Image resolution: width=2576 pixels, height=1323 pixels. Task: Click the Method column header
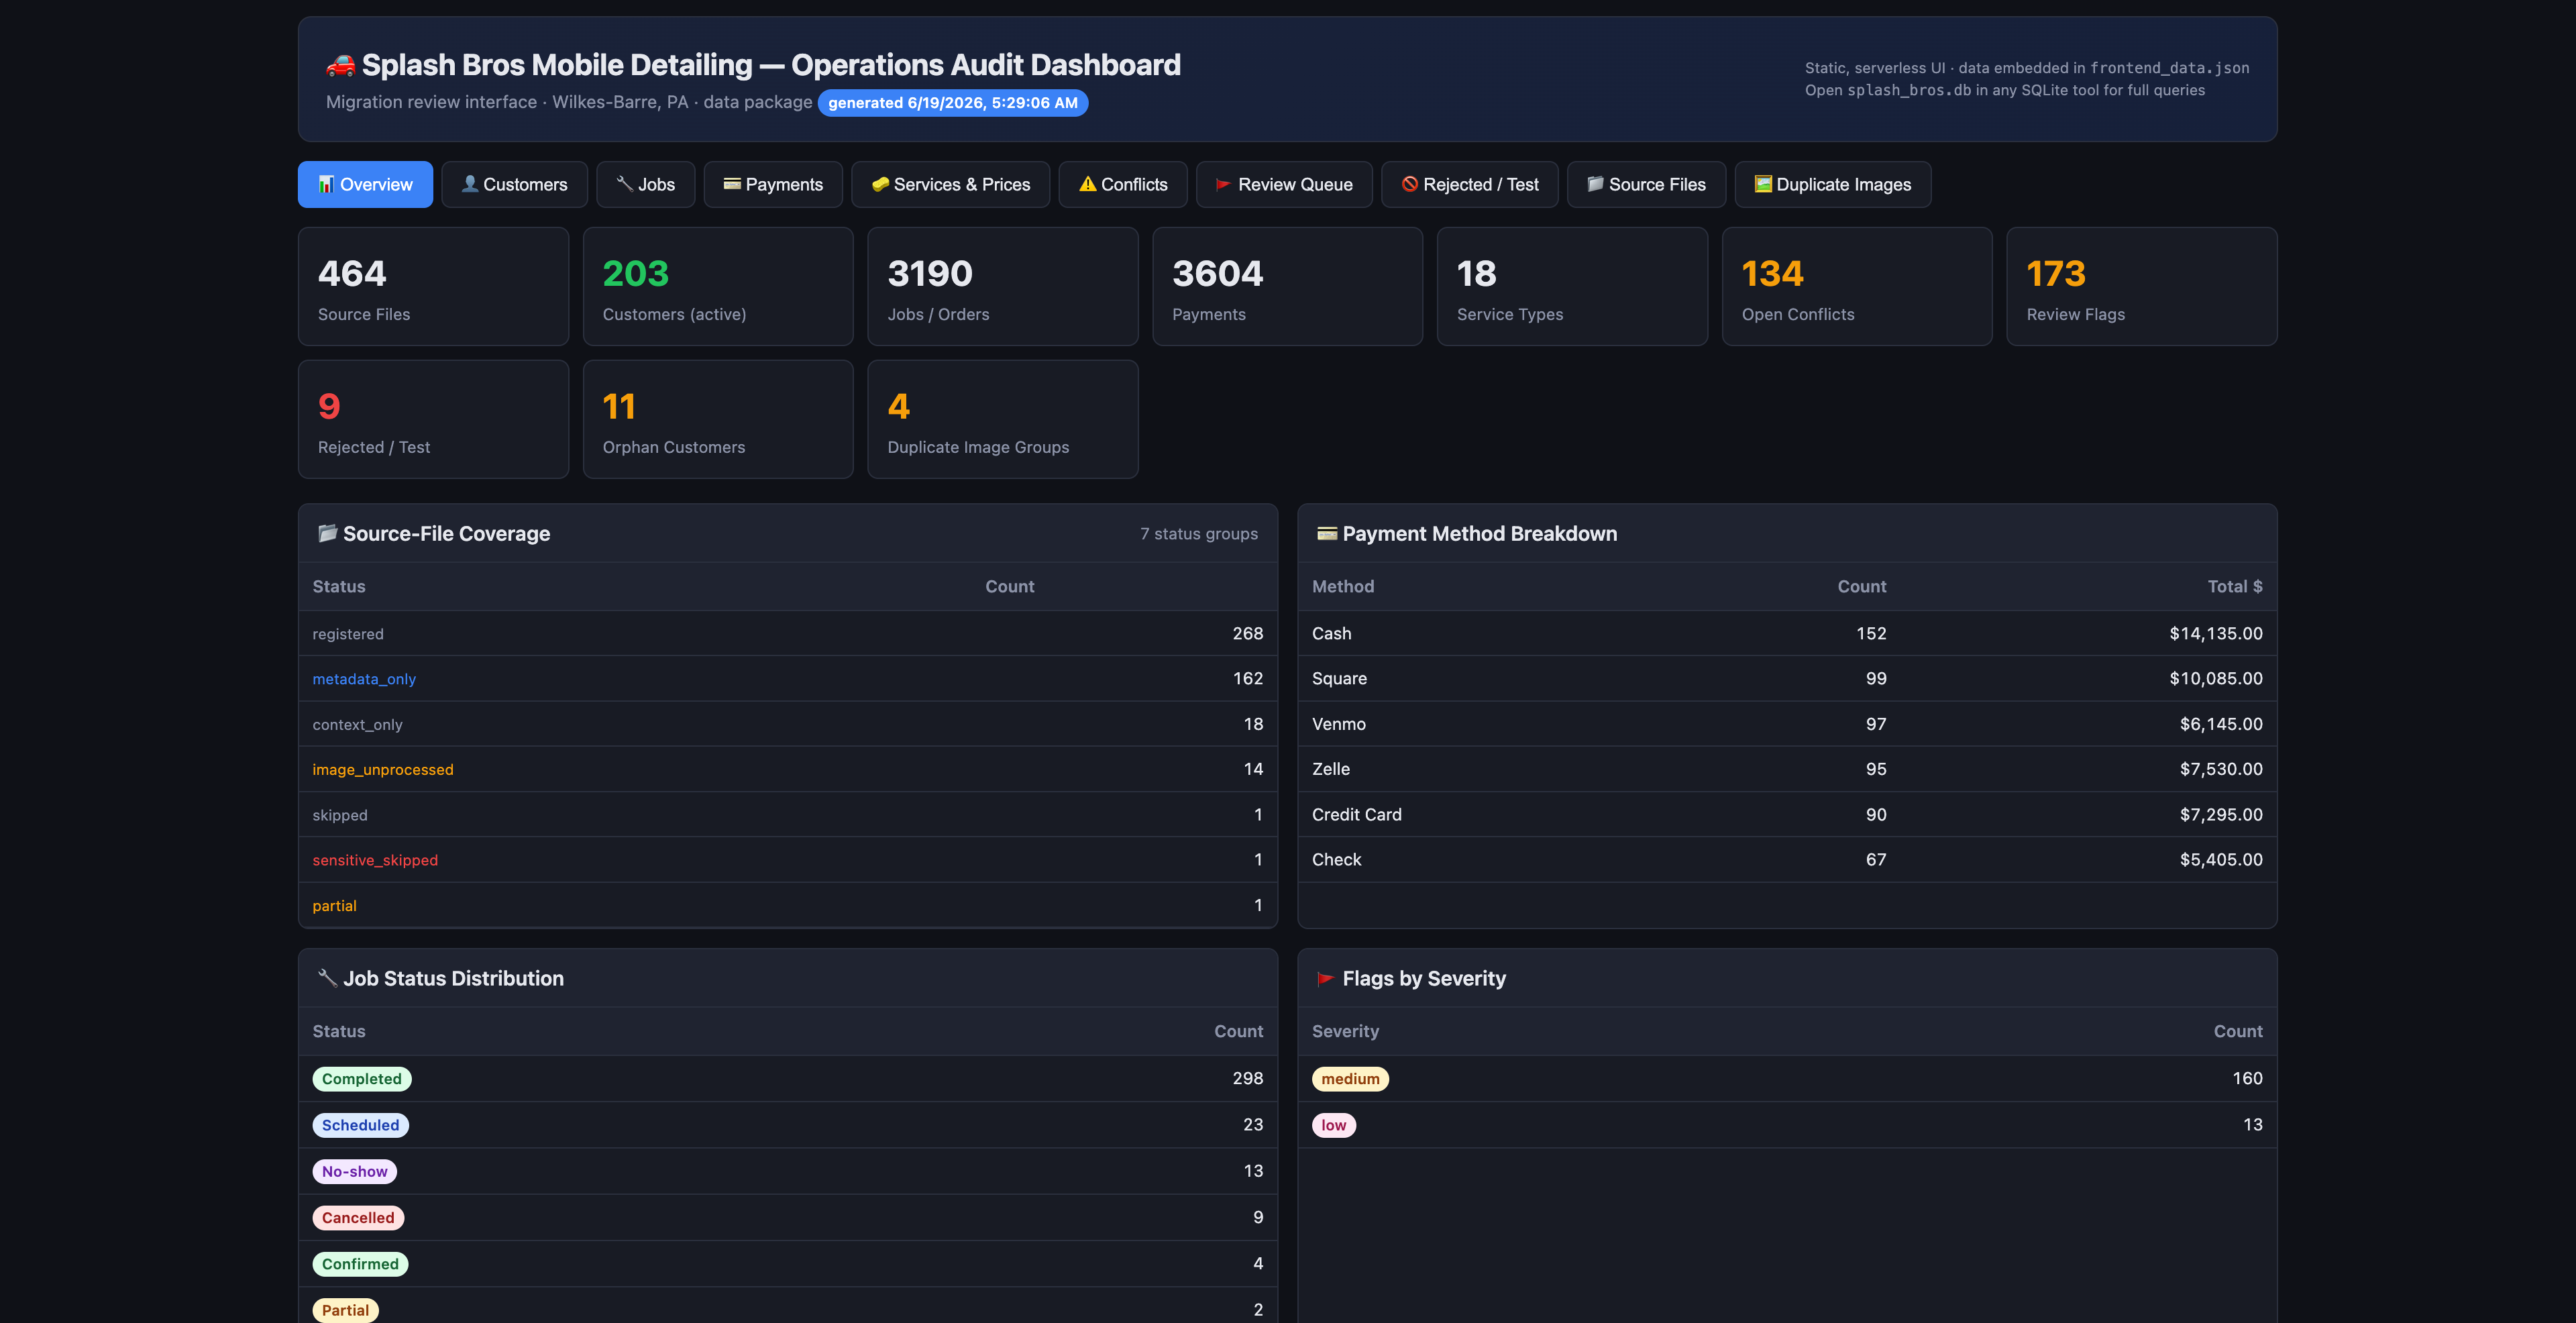1342,587
